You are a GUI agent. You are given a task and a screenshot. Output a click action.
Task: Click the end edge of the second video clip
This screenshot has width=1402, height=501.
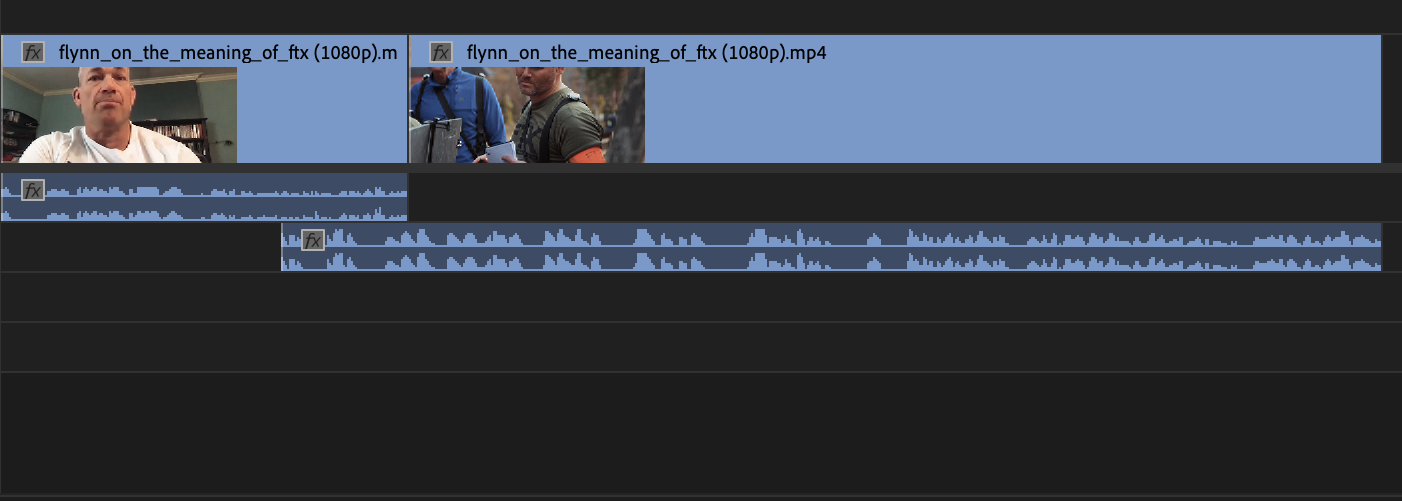(1381, 99)
